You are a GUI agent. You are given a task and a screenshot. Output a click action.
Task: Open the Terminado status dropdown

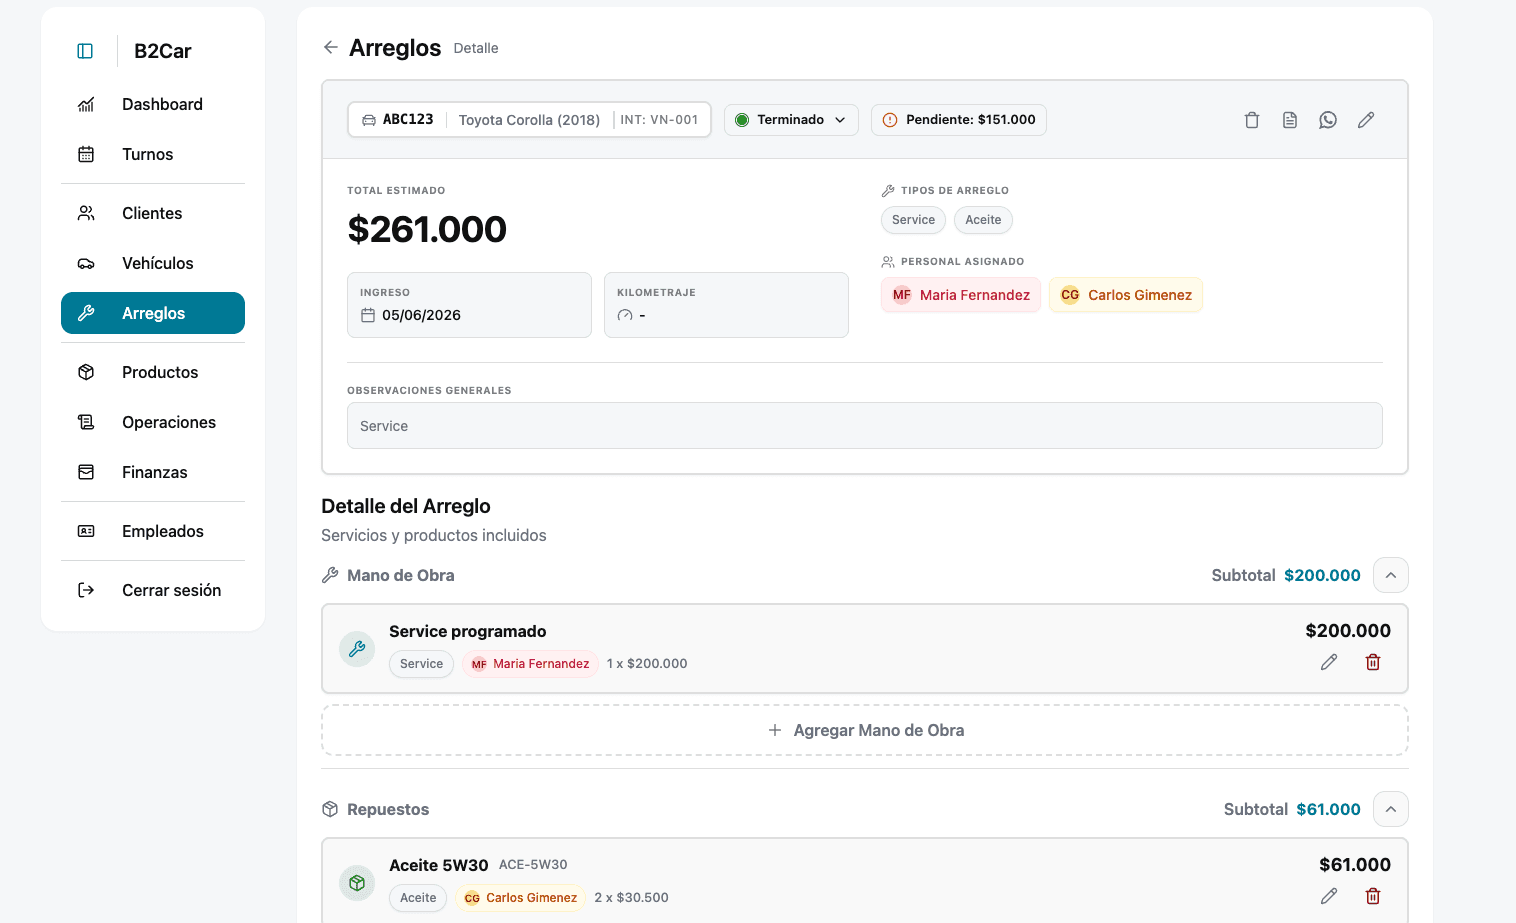pyautogui.click(x=791, y=120)
